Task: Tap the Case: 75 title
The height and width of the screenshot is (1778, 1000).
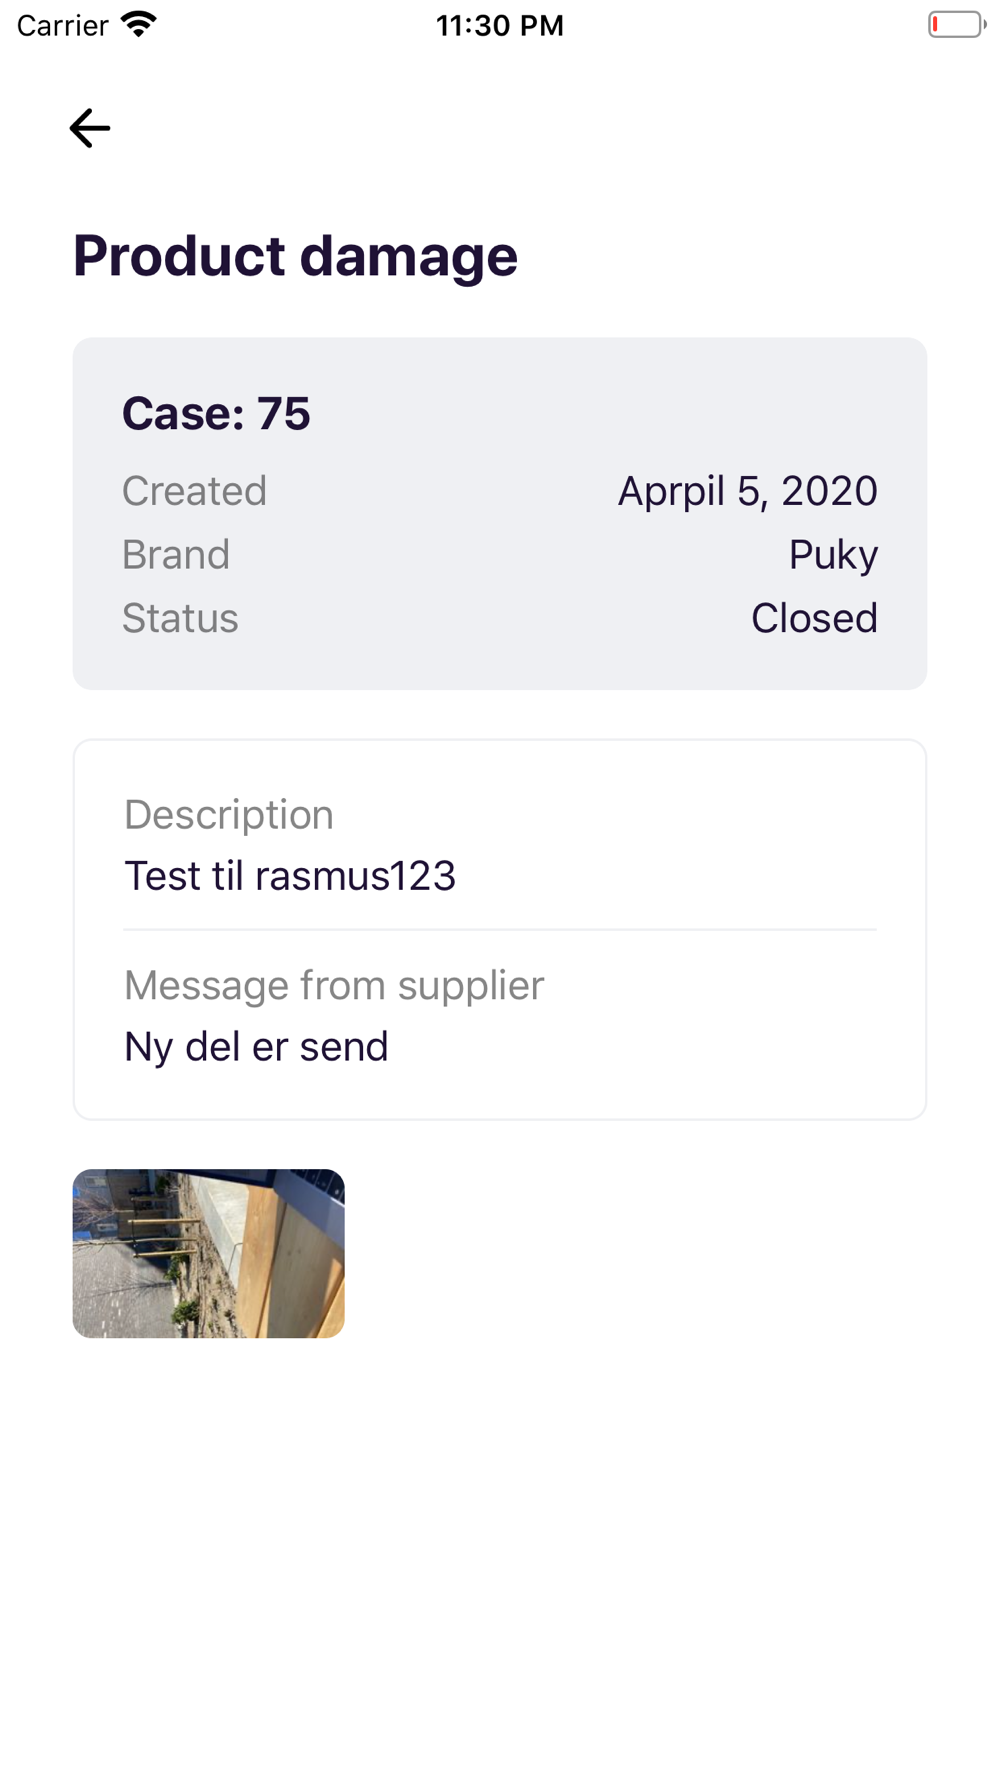Action: click(x=216, y=413)
